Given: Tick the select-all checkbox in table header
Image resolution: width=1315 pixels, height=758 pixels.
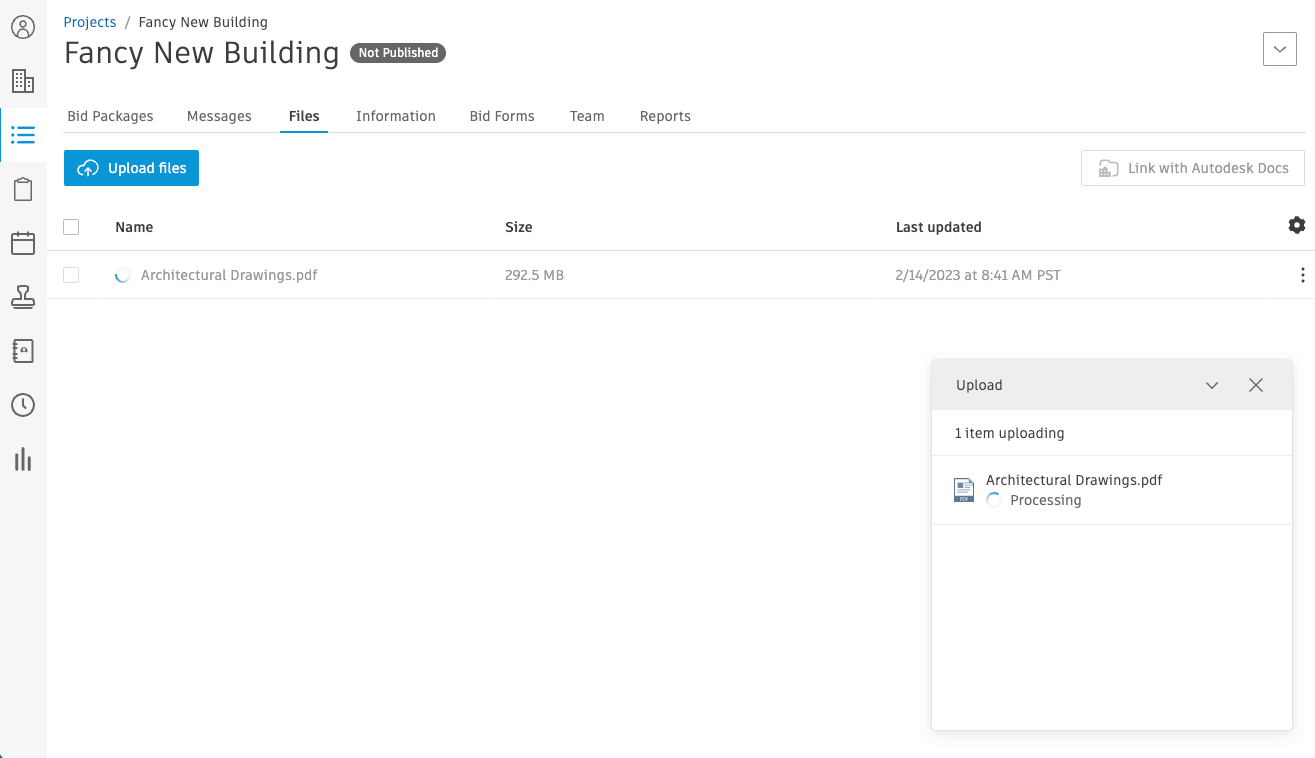Looking at the screenshot, I should (x=71, y=227).
